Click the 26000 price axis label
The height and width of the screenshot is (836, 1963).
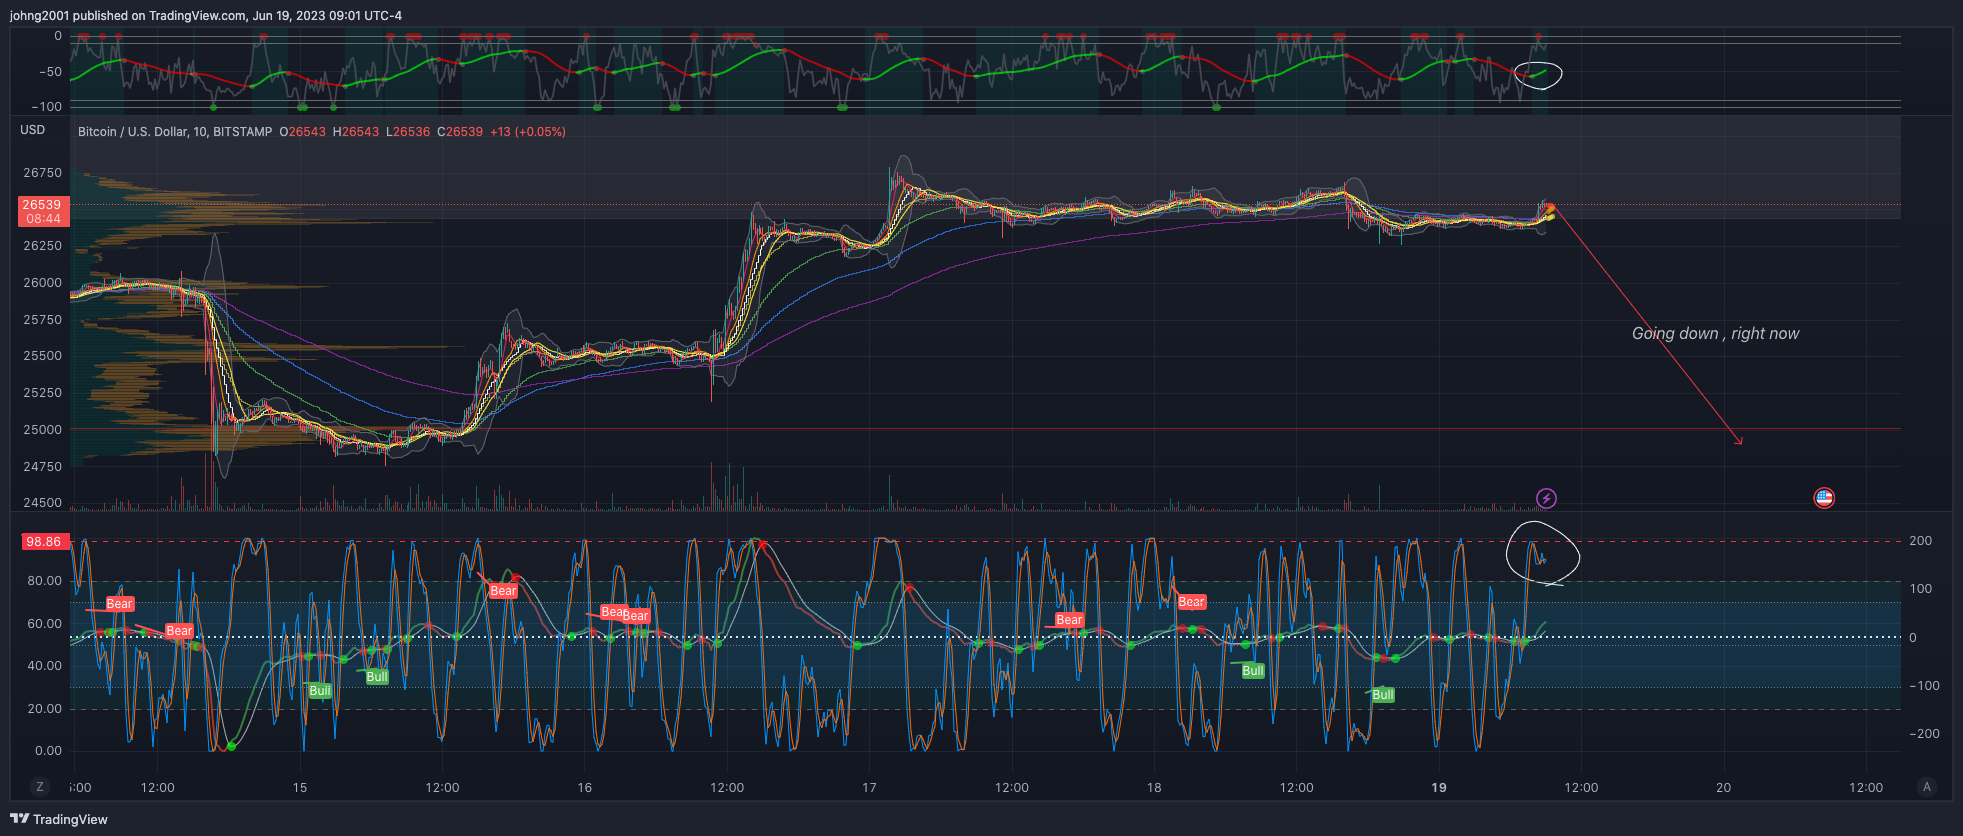click(43, 283)
